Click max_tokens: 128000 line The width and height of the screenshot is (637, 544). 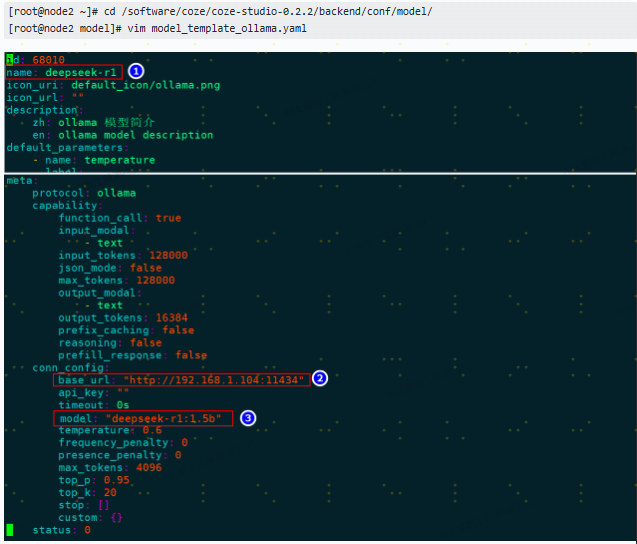point(117,280)
